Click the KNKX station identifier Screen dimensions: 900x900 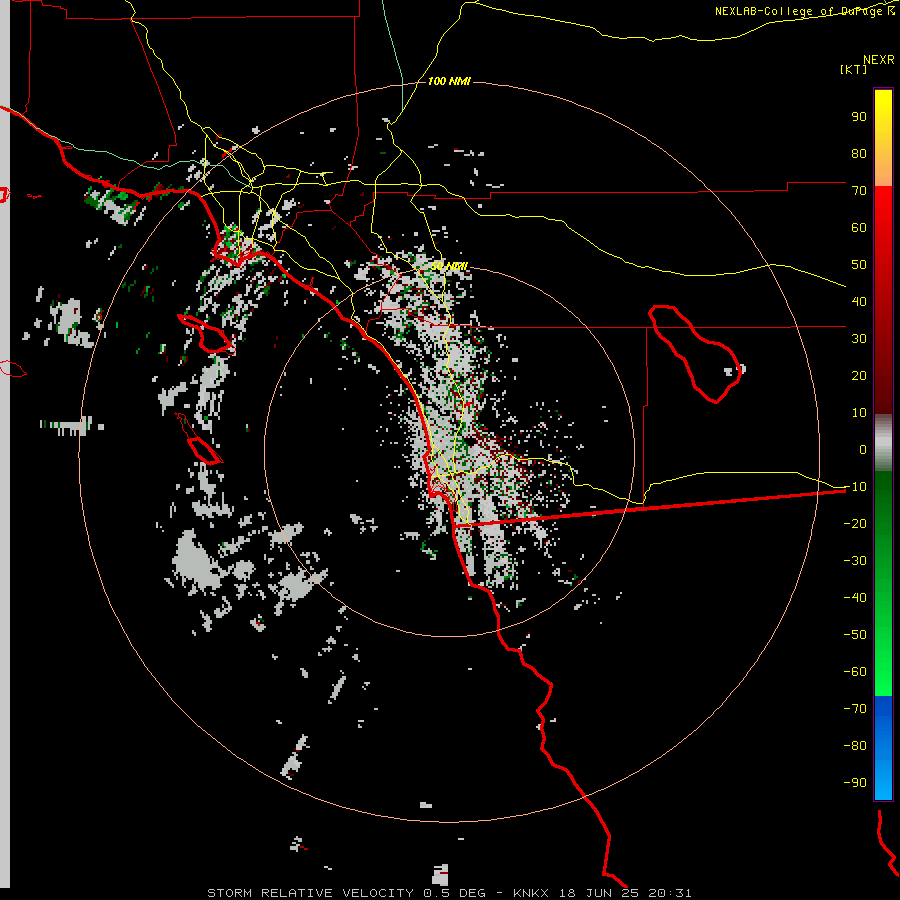(531, 893)
